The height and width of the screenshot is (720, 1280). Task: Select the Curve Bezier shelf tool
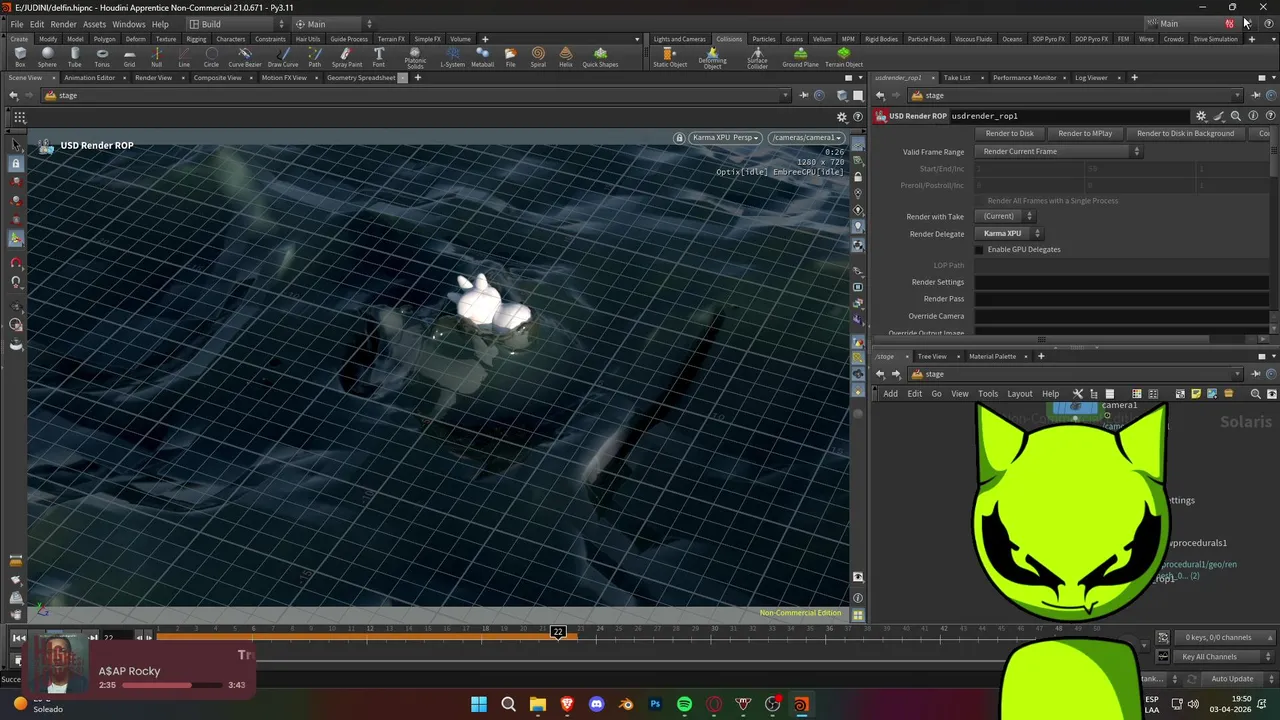click(245, 57)
